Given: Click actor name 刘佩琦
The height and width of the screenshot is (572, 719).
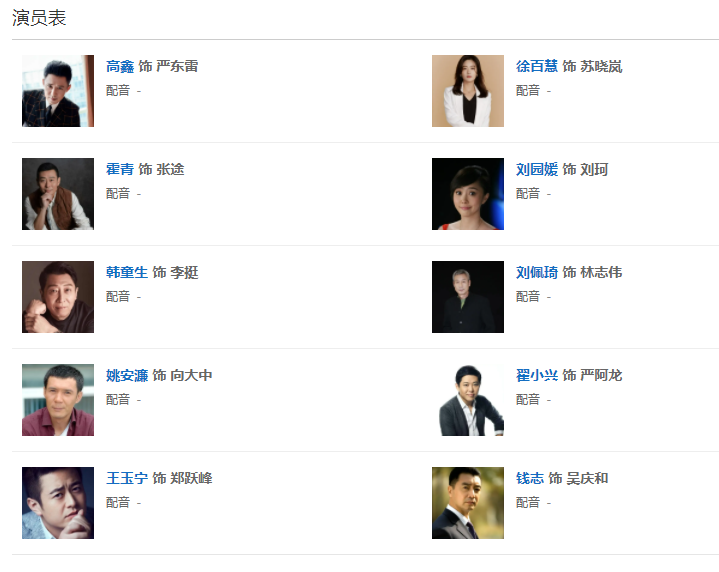Looking at the screenshot, I should (536, 273).
